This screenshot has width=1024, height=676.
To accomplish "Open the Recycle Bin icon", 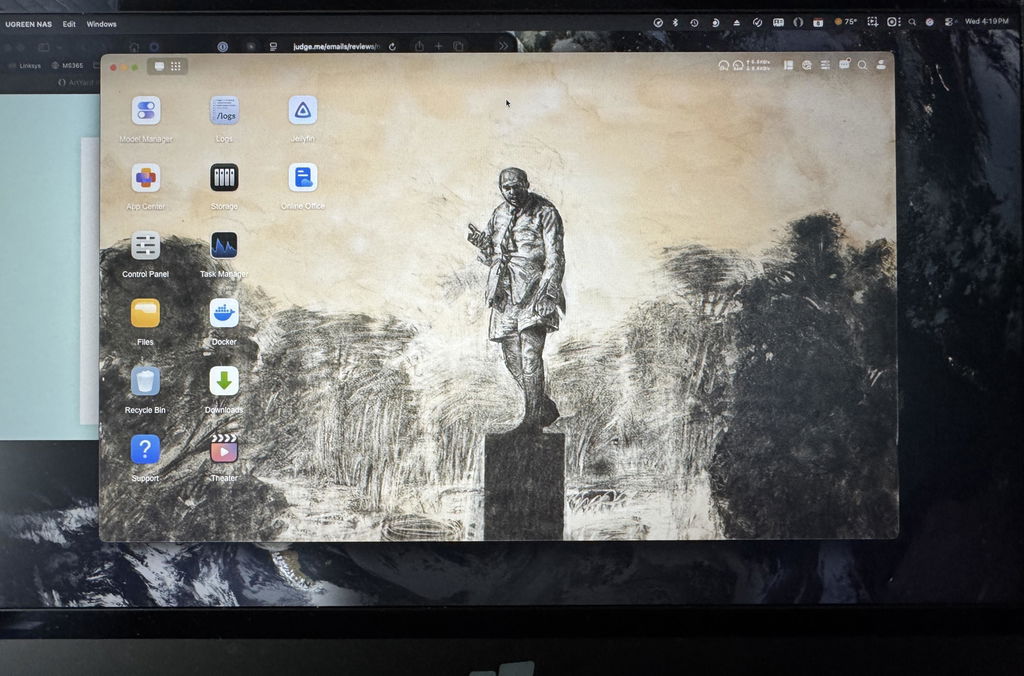I will click(x=146, y=381).
